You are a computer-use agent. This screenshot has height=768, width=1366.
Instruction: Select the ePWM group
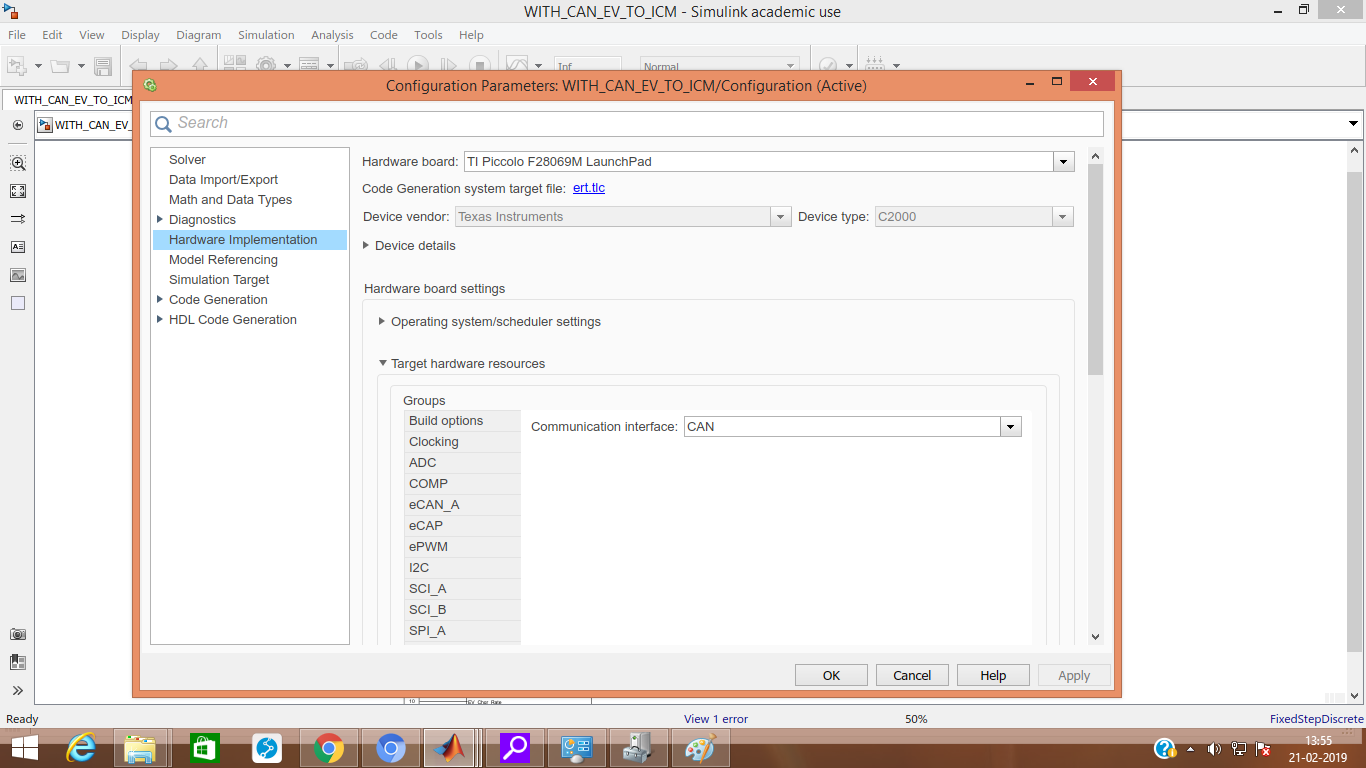pos(462,547)
